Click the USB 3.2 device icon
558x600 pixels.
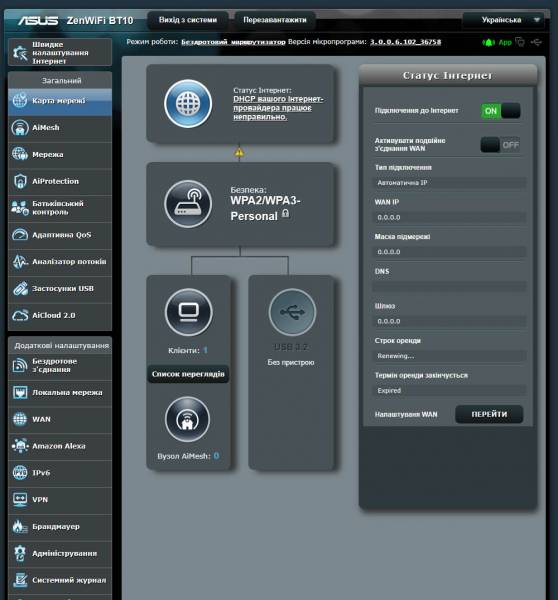[x=292, y=312]
